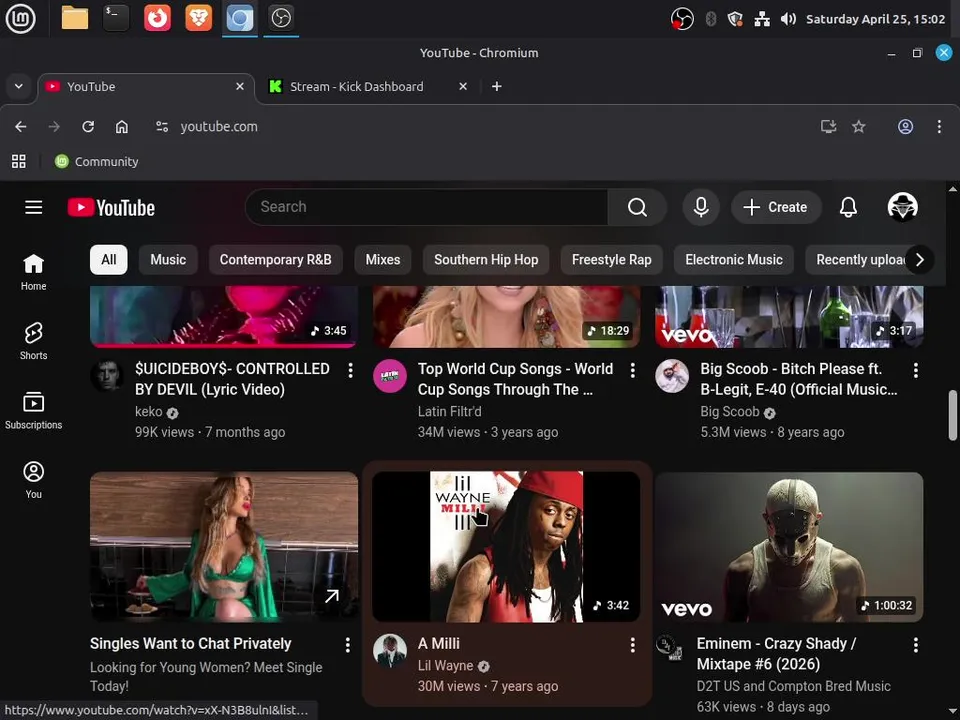This screenshot has height=720, width=960.
Task: Launch the Brave browser panel icon
Action: pos(199,18)
